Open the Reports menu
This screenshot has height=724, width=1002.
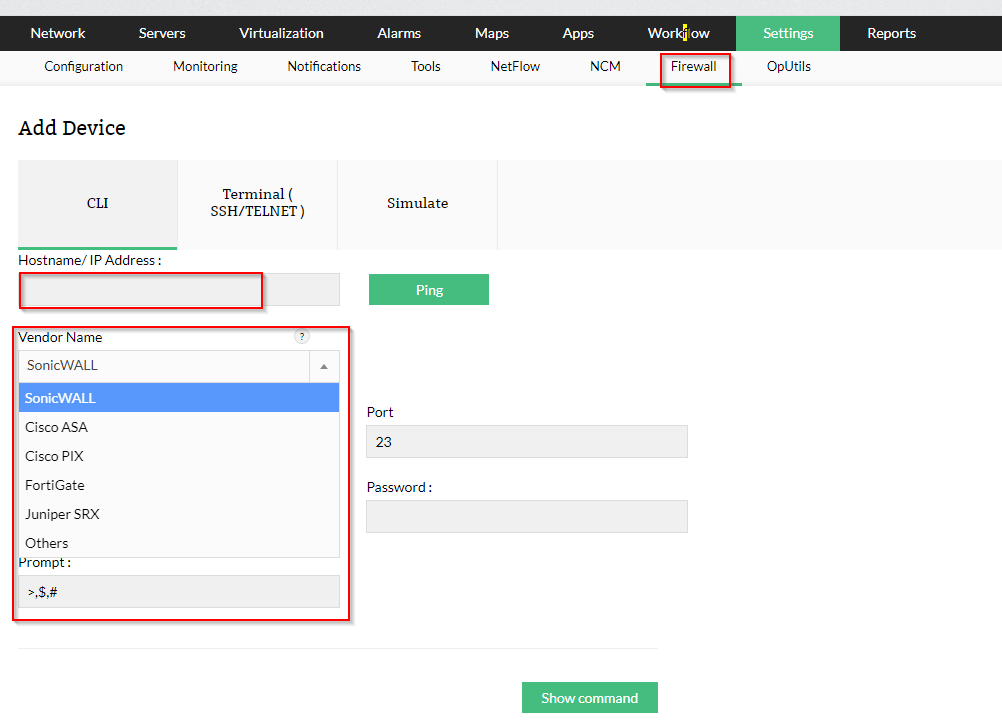click(891, 33)
